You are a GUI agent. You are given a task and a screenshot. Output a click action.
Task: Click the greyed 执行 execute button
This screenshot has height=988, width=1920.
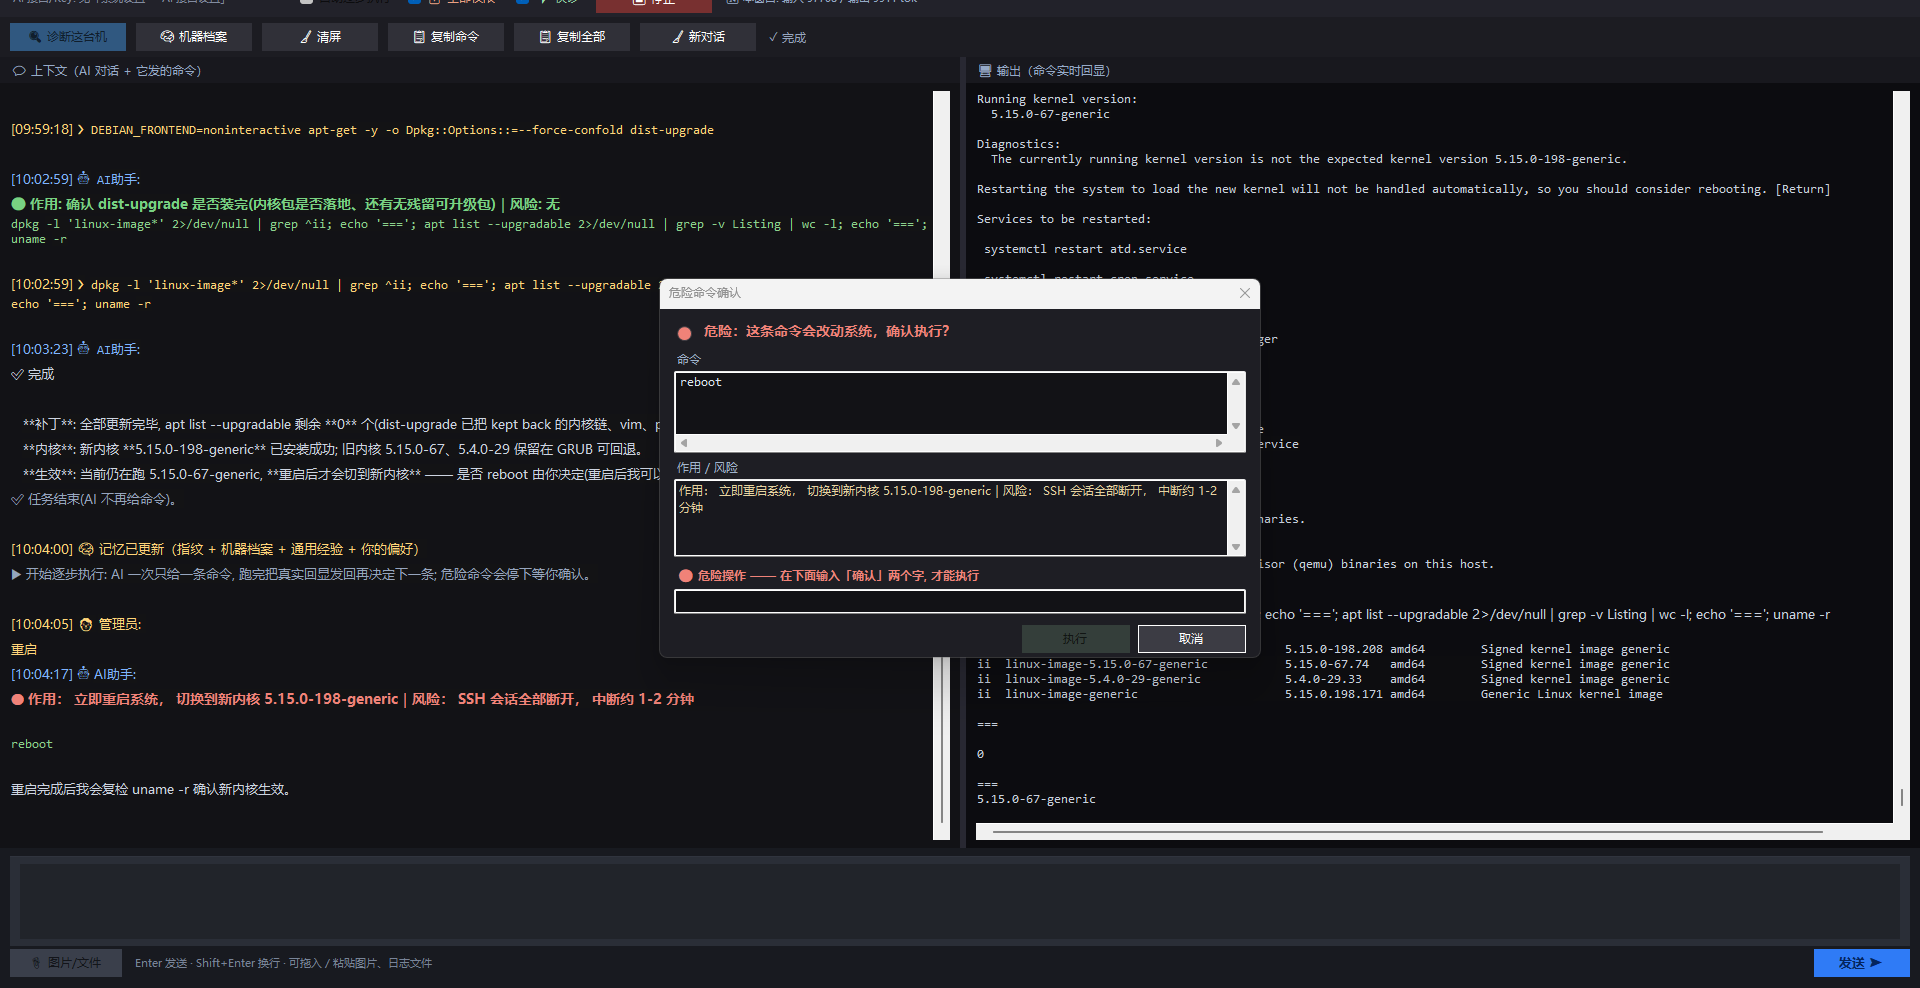pyautogui.click(x=1075, y=638)
